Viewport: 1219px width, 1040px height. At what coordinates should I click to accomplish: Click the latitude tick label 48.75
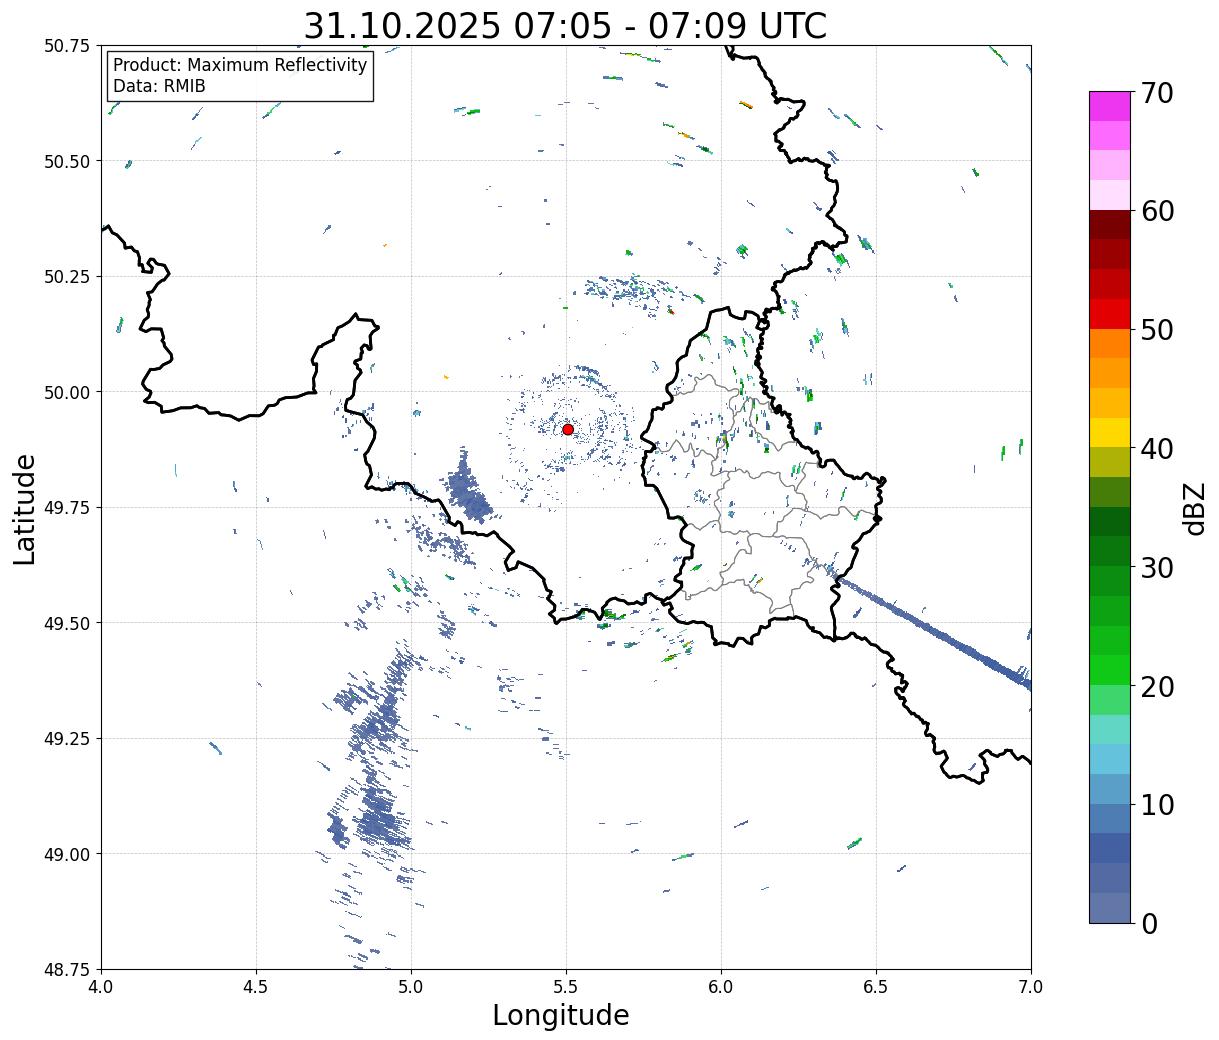point(67,969)
